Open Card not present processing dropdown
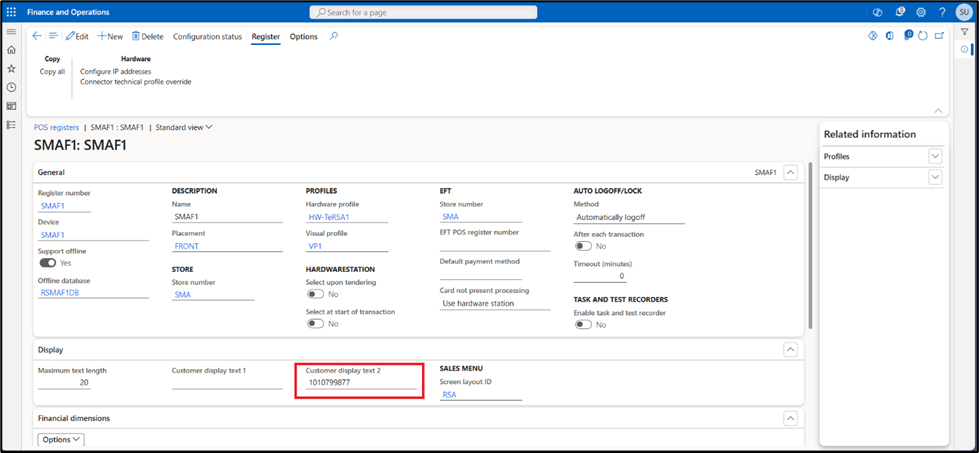979x453 pixels. tap(494, 303)
